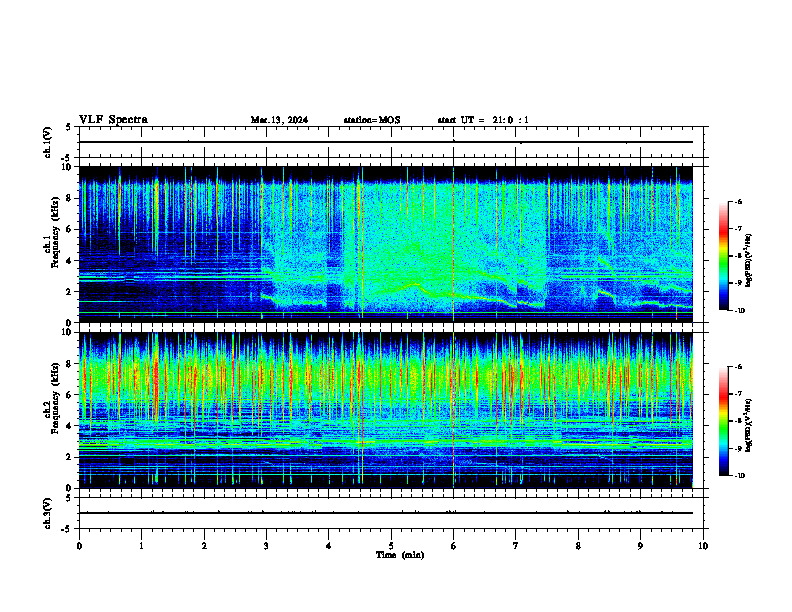Click the ch.2 colorbar log(PSD) label
The height and width of the screenshot is (612, 792).
click(x=749, y=425)
